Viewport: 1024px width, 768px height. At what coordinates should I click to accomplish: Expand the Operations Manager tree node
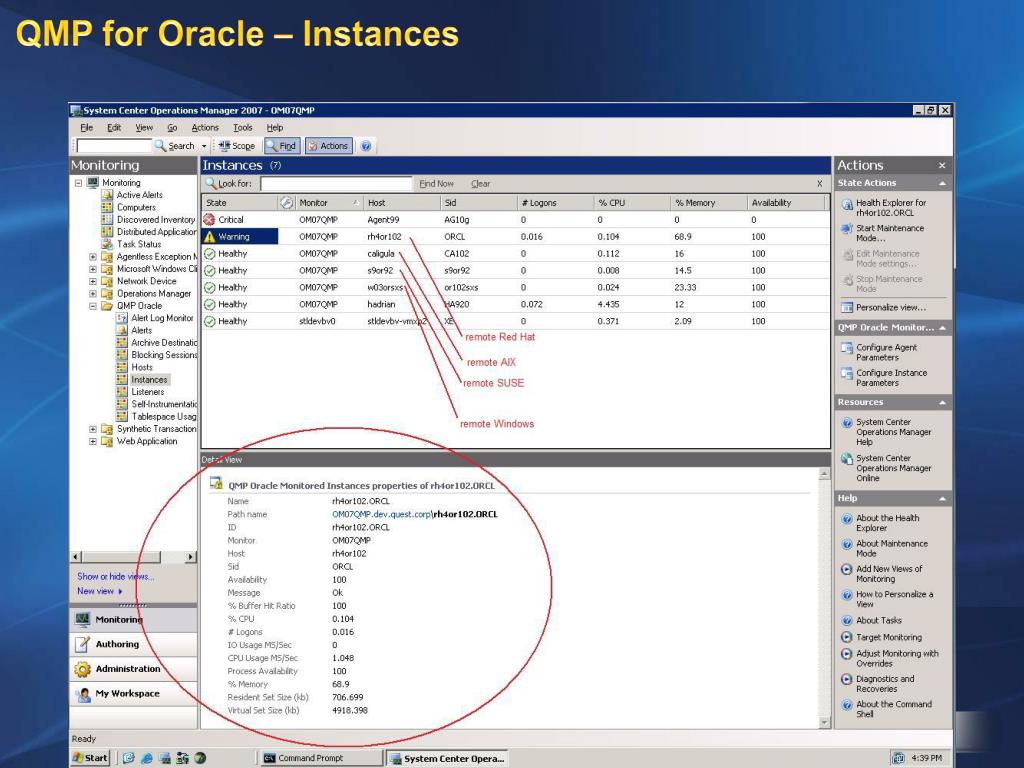point(93,294)
